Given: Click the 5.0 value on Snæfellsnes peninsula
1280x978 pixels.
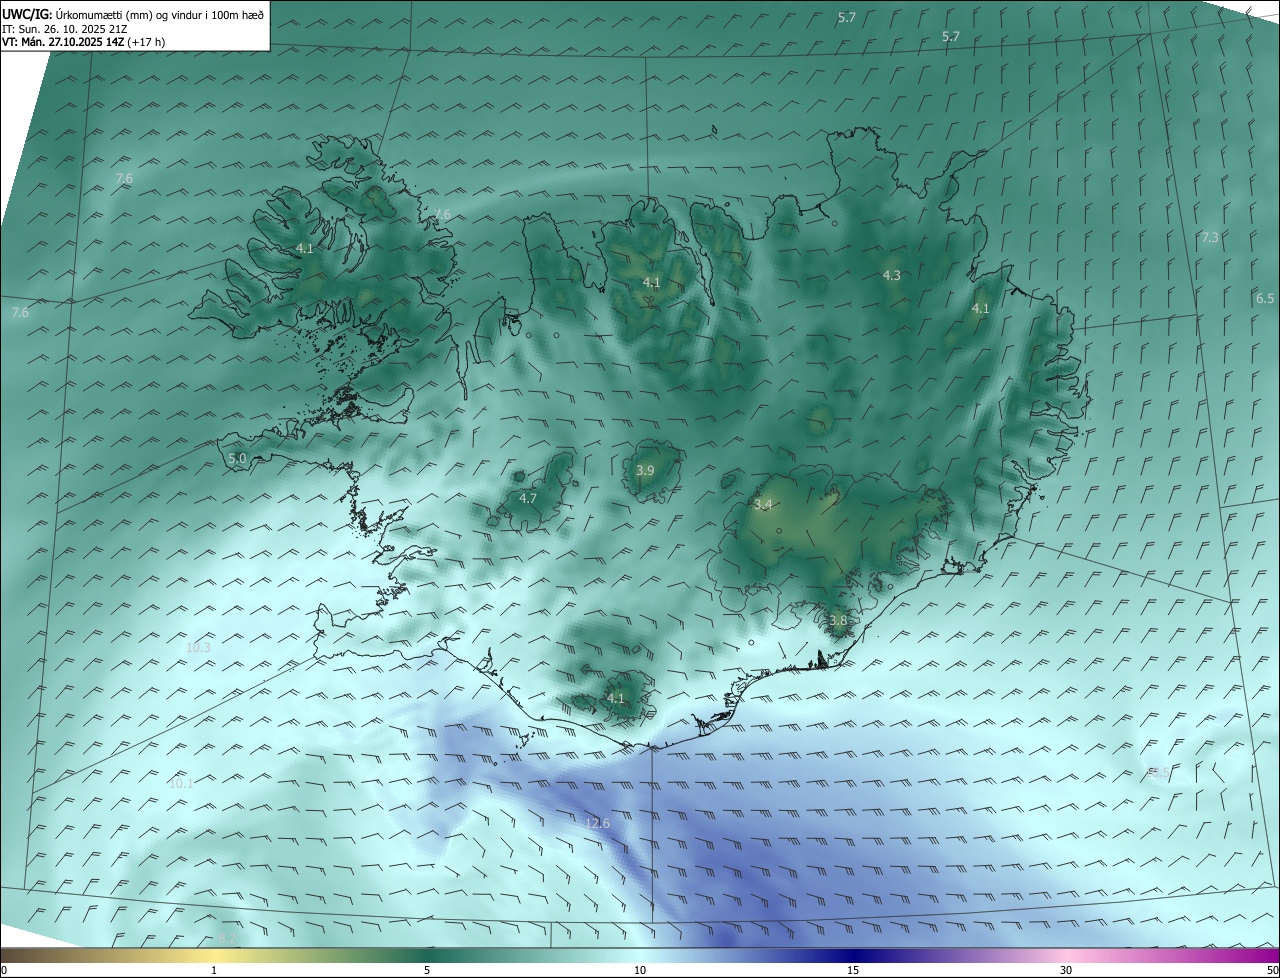Looking at the screenshot, I should (x=237, y=458).
